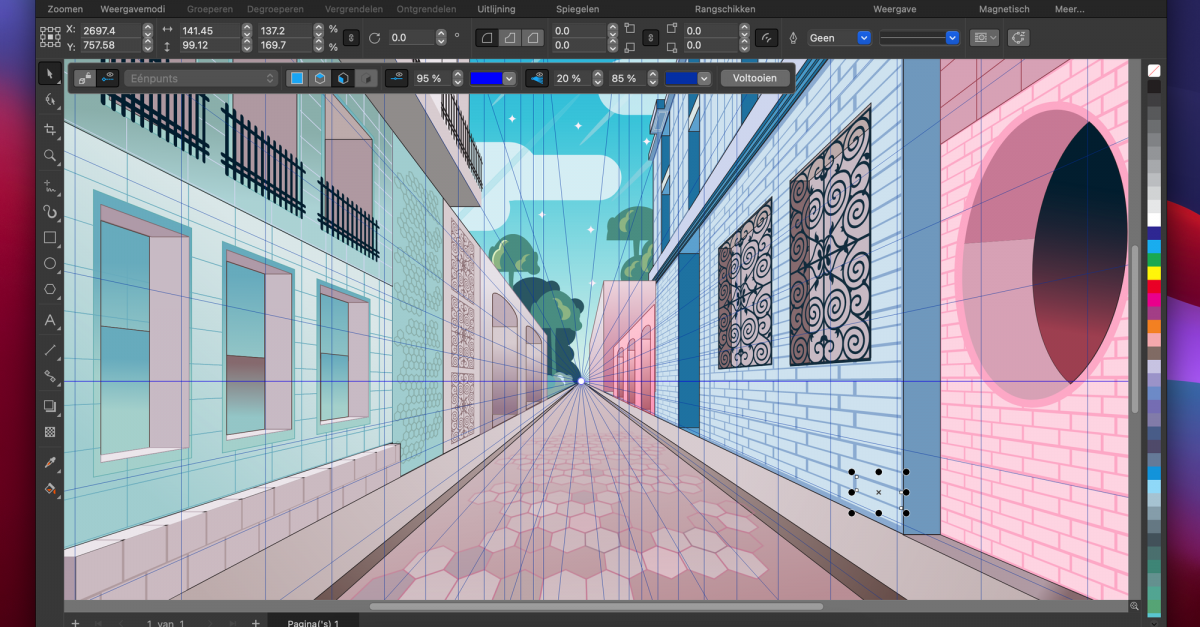Select the Color Eyedropper tool
This screenshot has height=627, width=1200.
[x=50, y=462]
